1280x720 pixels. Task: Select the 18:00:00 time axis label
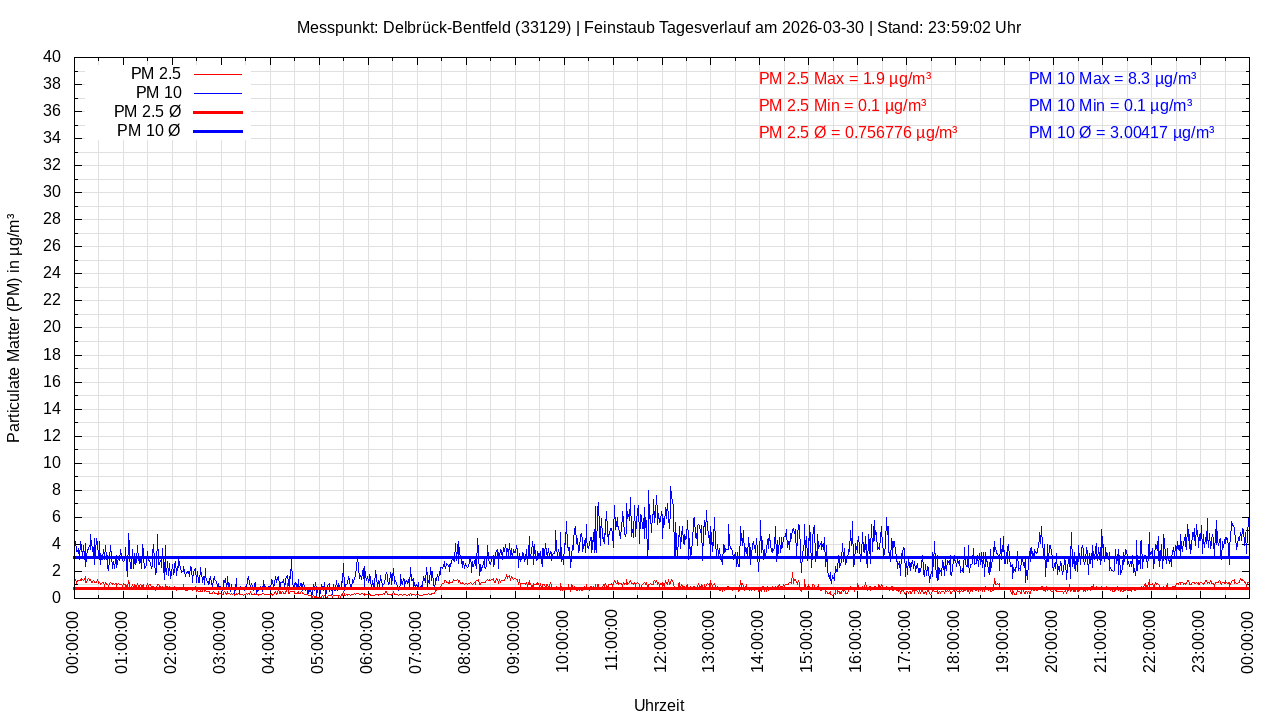[x=954, y=641]
